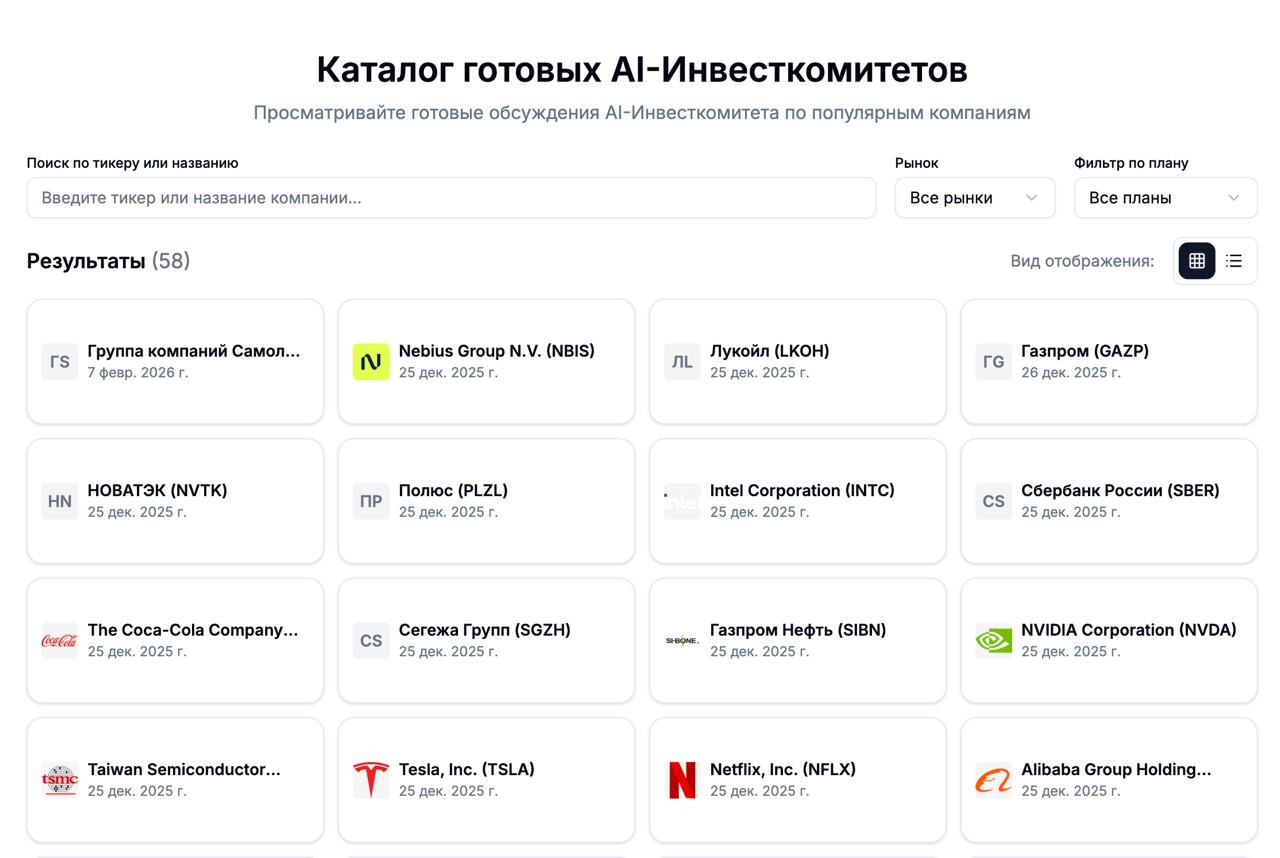Open the Газпром (GAZP) card
1280x858 pixels.
pos(1108,361)
